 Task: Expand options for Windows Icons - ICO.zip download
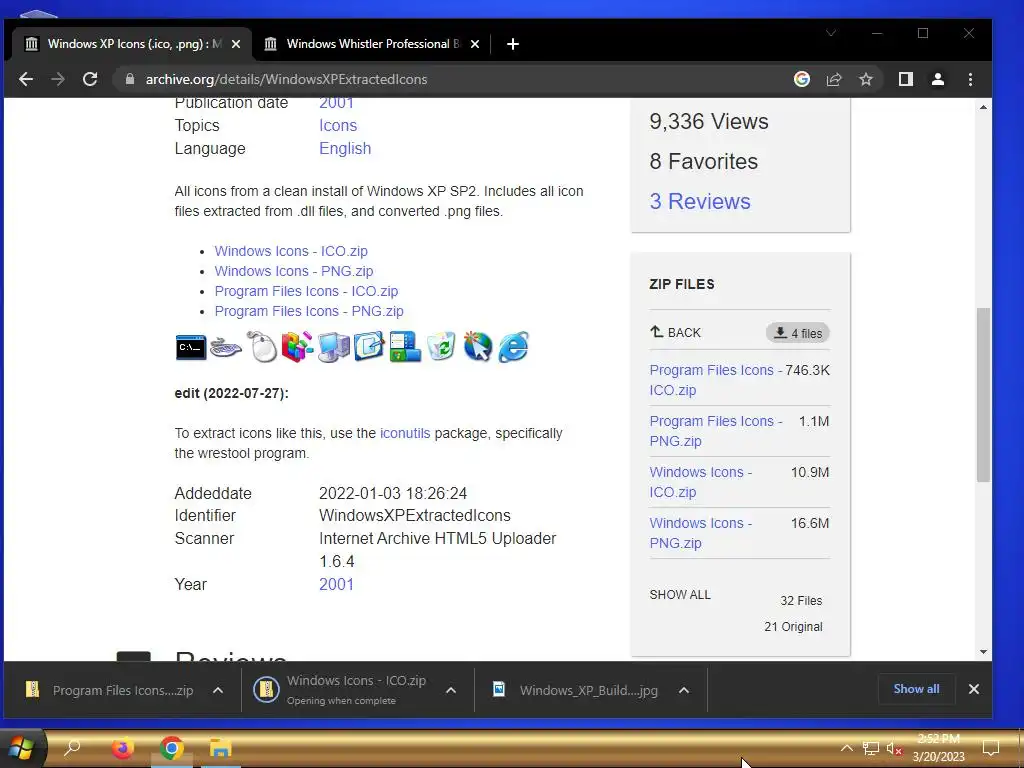451,690
